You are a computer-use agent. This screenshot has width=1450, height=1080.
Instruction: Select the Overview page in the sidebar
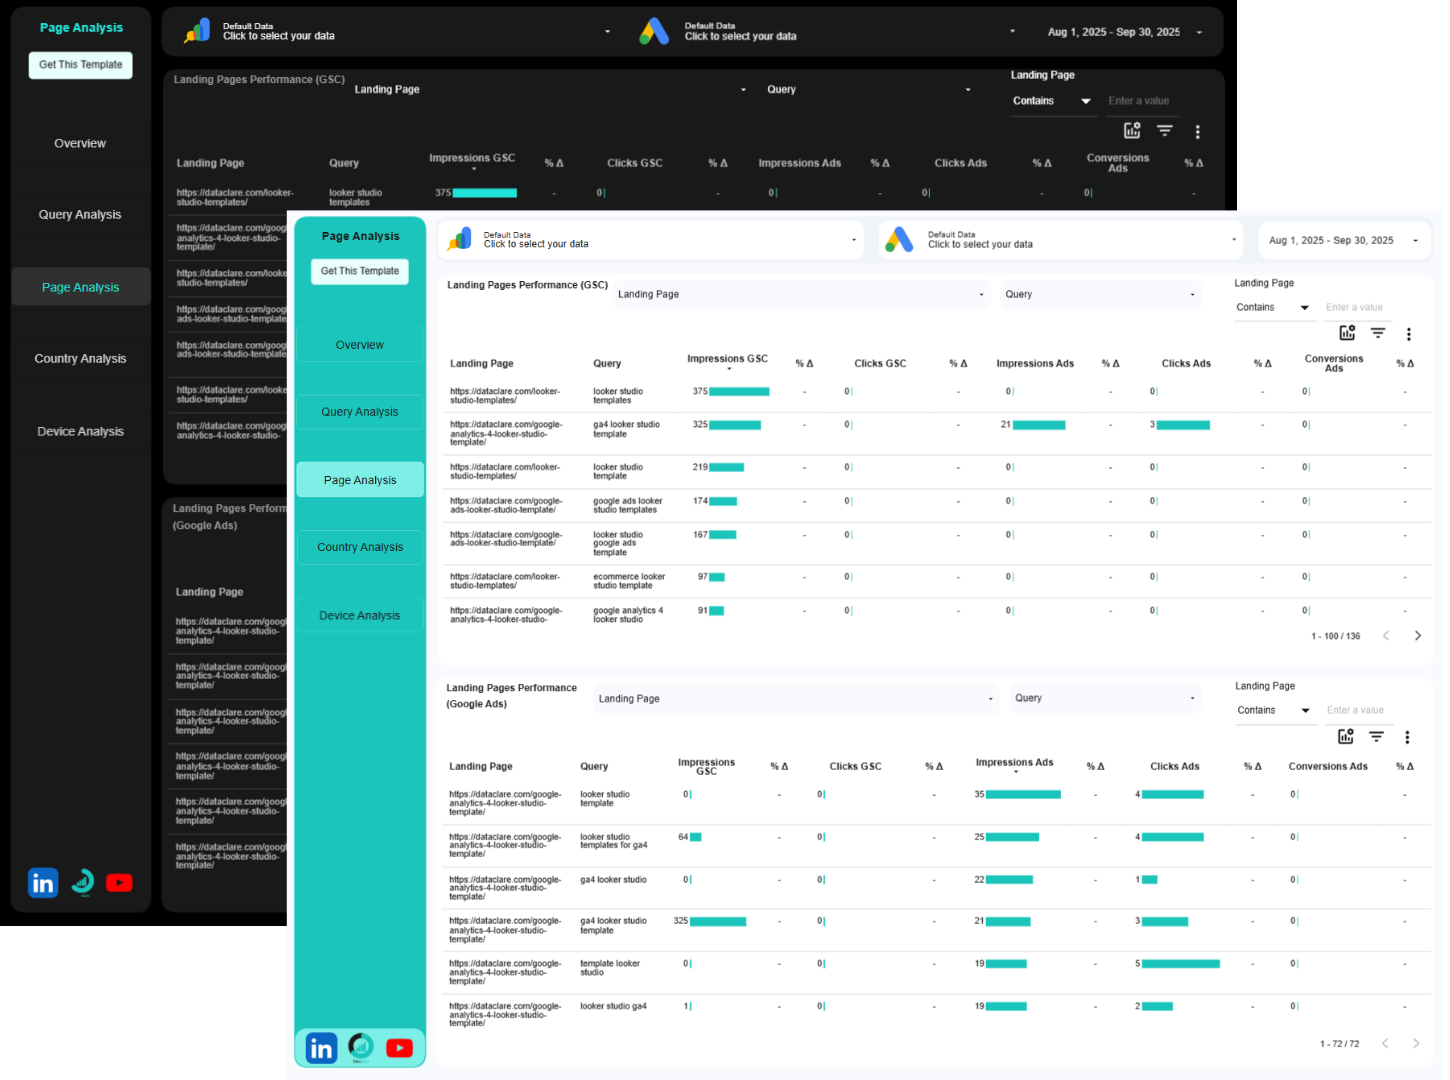tap(360, 344)
